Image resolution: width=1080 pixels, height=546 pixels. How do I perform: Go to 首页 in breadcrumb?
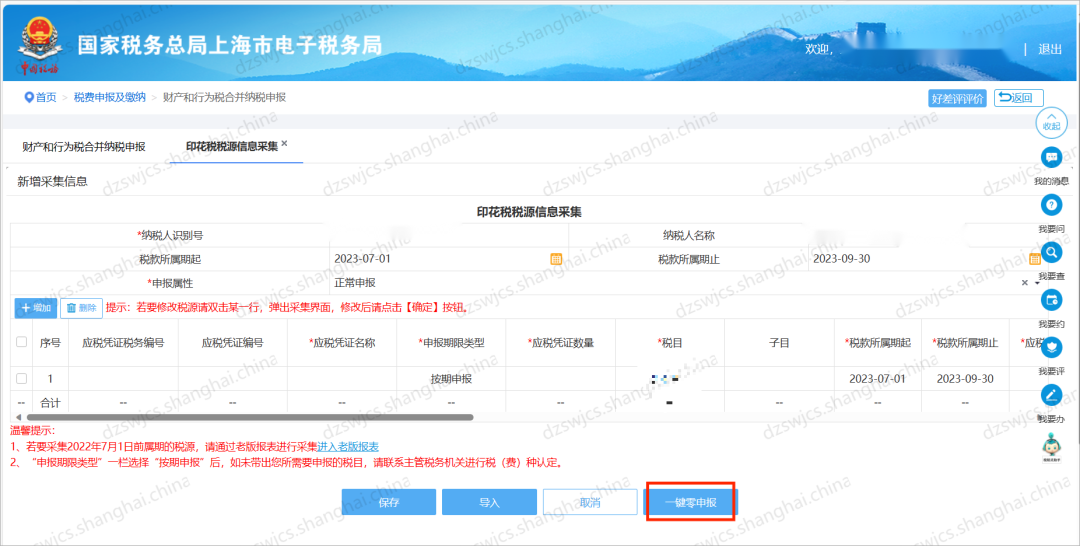(x=46, y=98)
